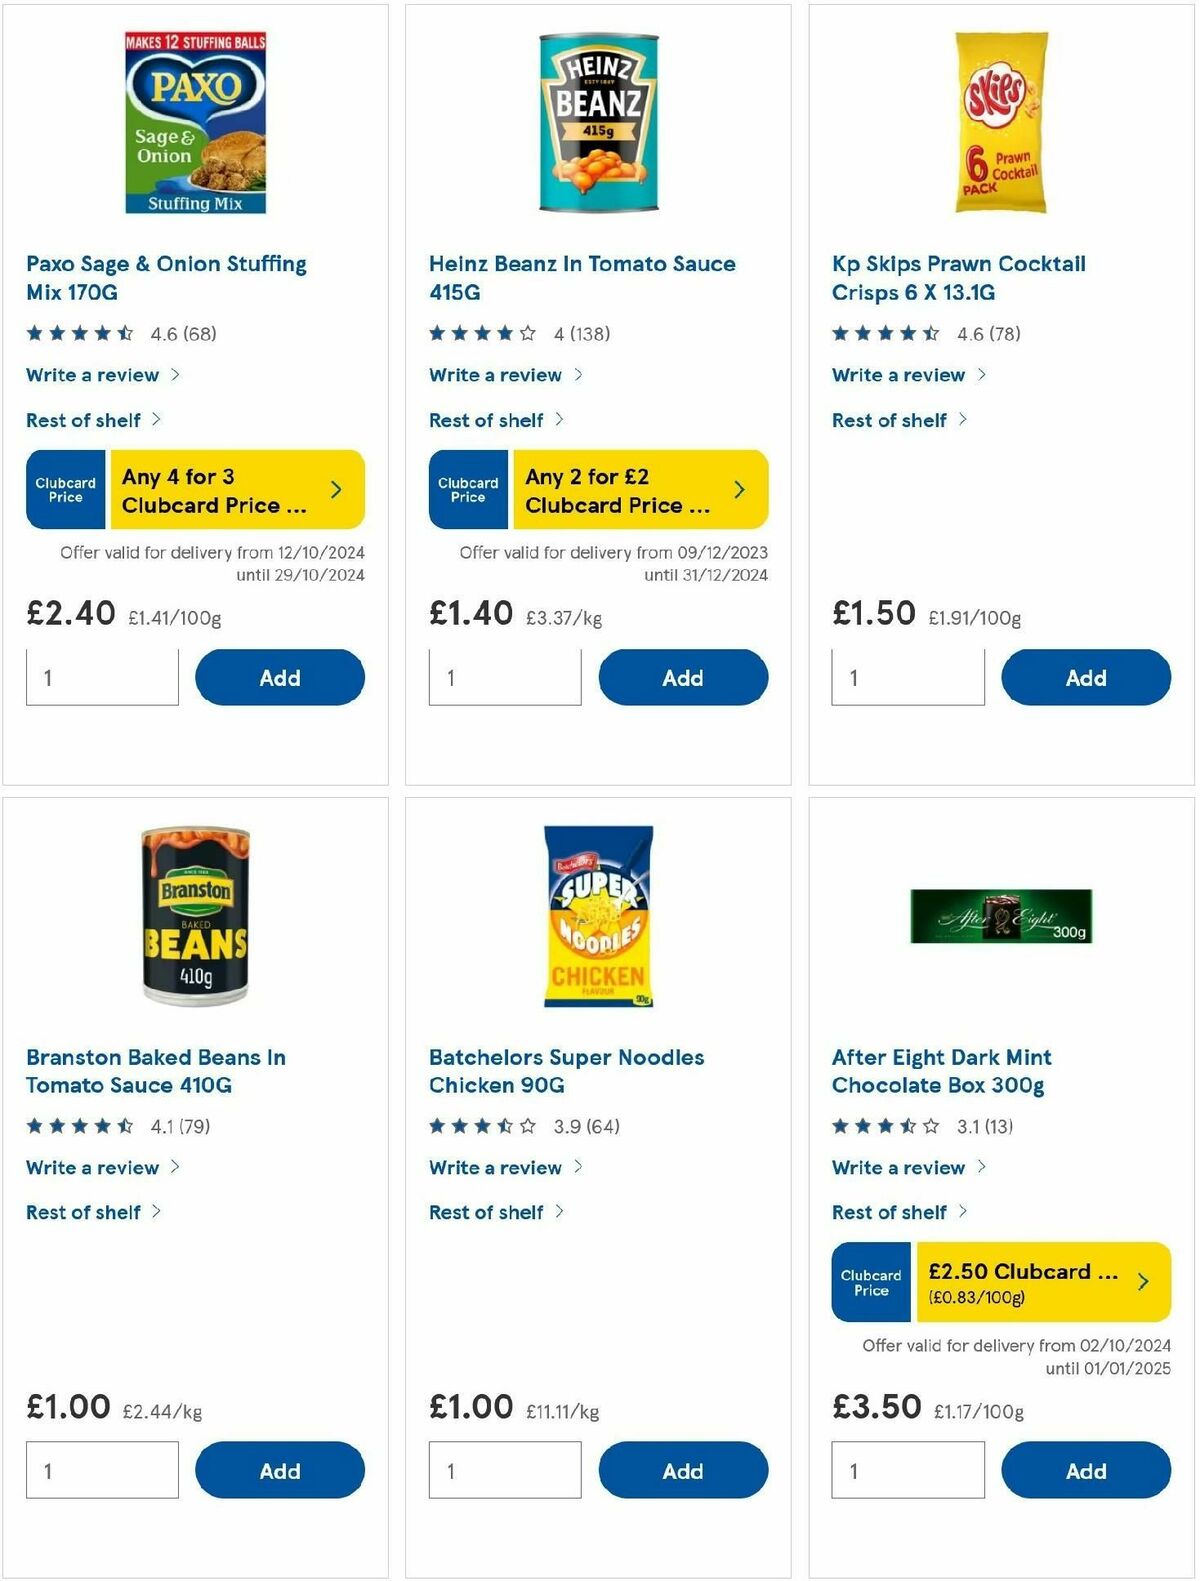
Task: Add Branston Baked Beans to the basket
Action: tap(280, 1470)
